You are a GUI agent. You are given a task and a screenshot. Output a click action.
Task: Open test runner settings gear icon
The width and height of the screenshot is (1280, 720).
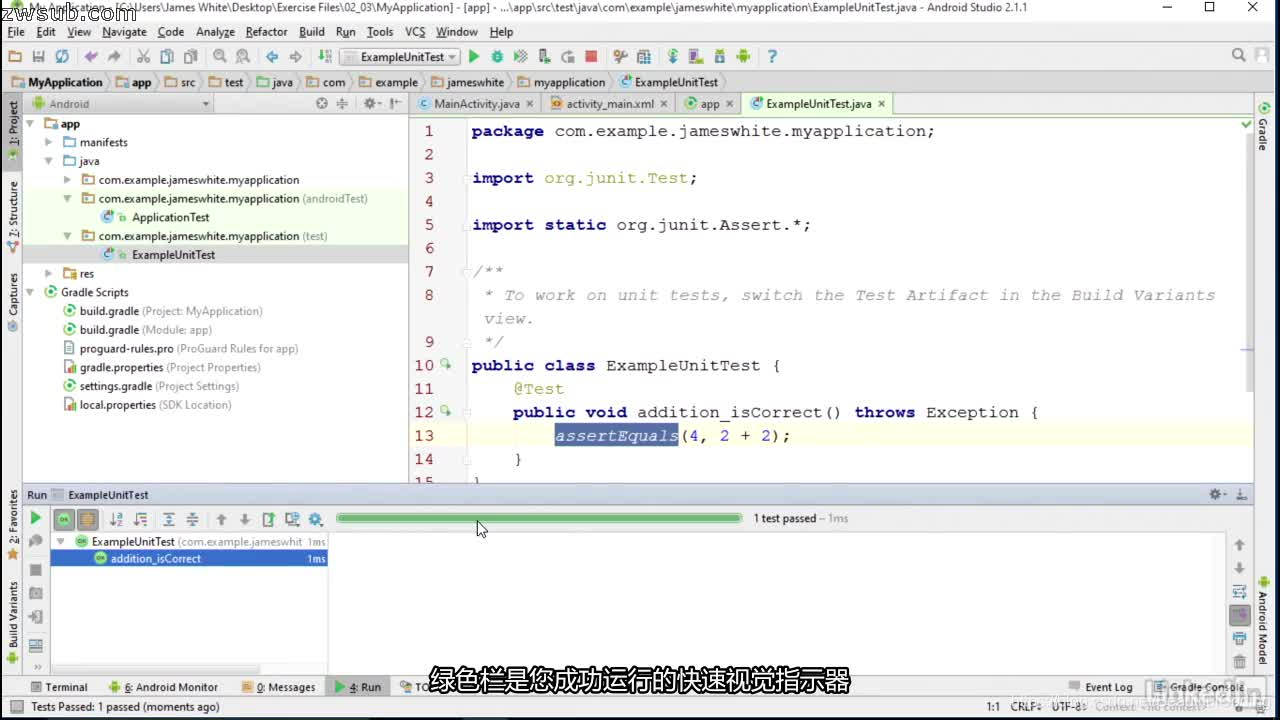316,519
